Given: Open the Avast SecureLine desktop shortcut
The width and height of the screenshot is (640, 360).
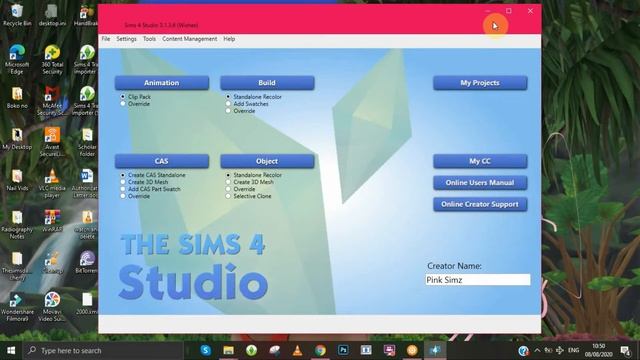Looking at the screenshot, I should 52,142.
